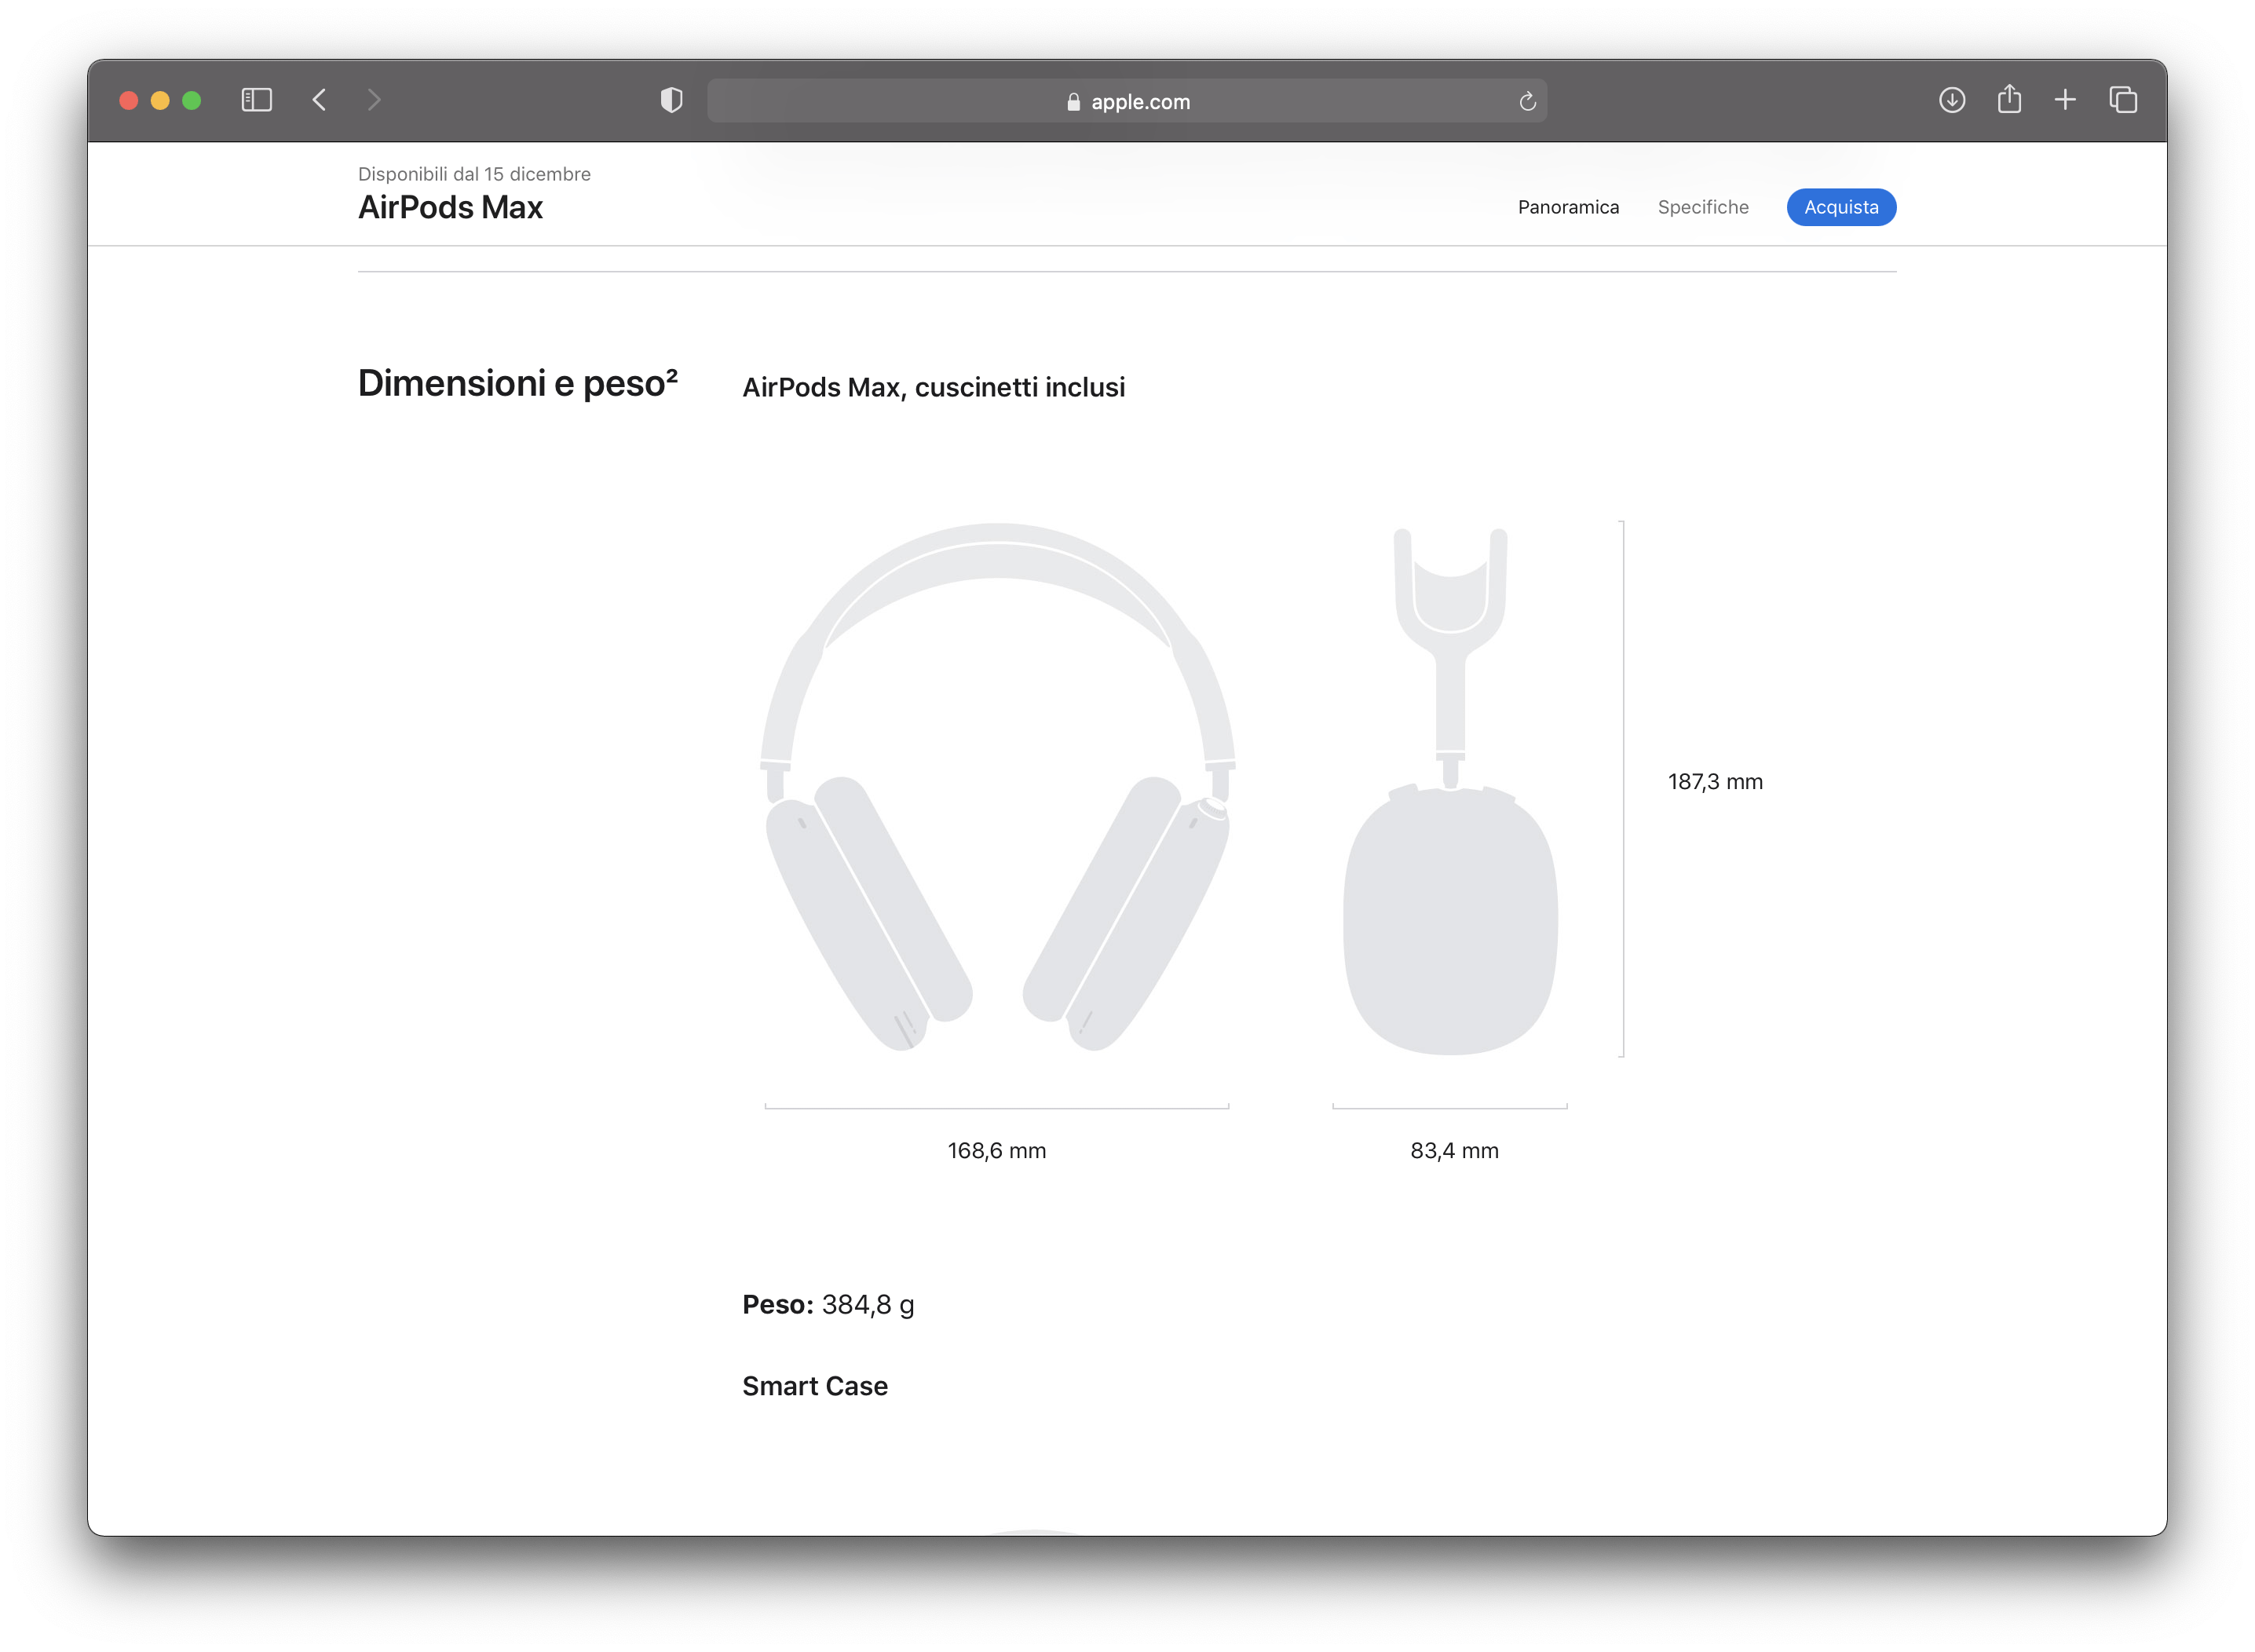Show the tab overview

(2123, 100)
